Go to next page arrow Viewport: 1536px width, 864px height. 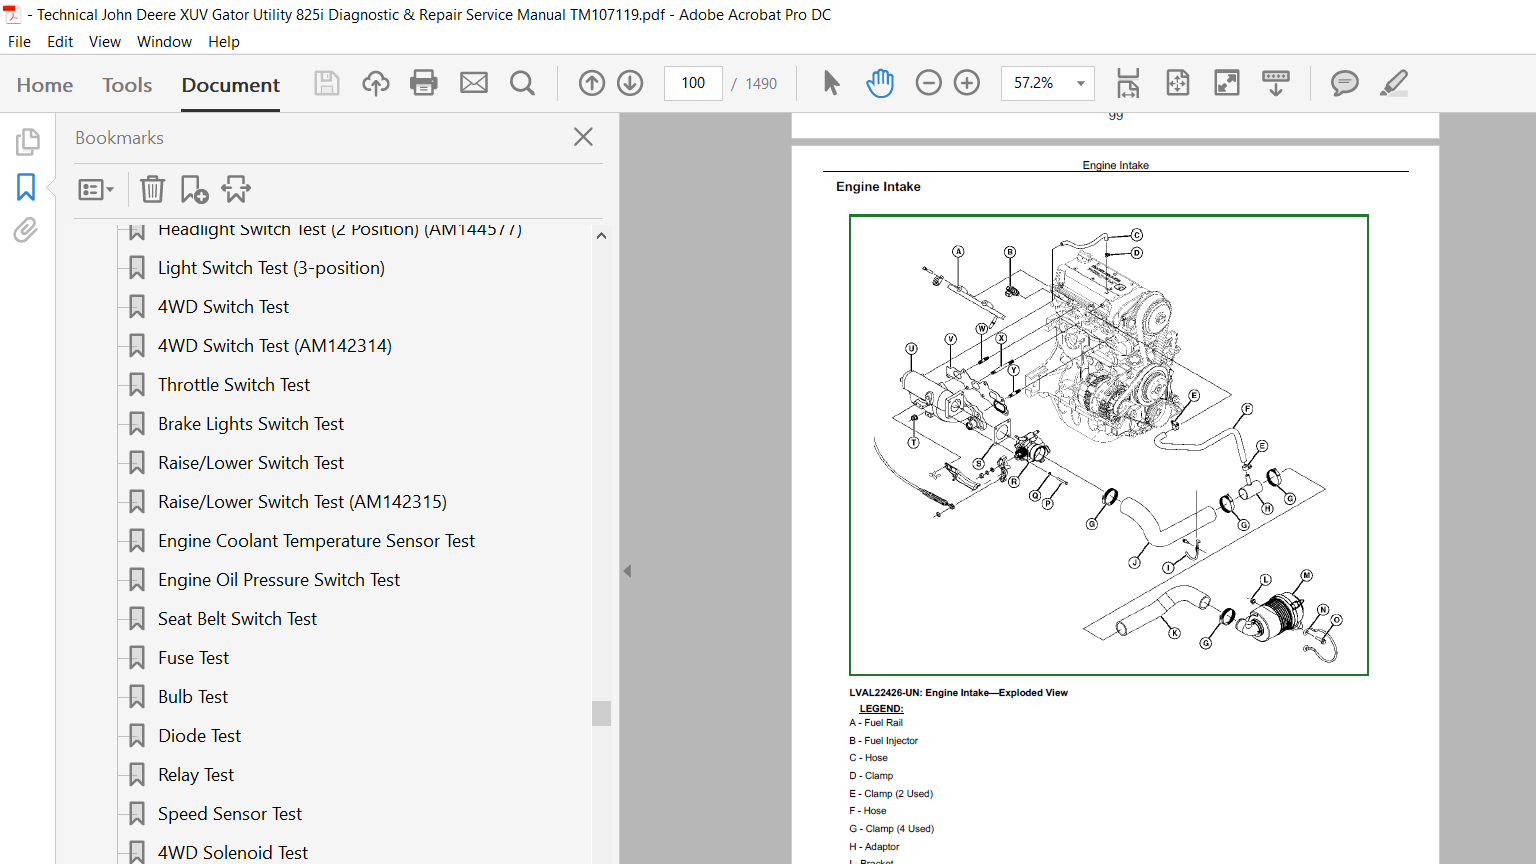point(630,83)
